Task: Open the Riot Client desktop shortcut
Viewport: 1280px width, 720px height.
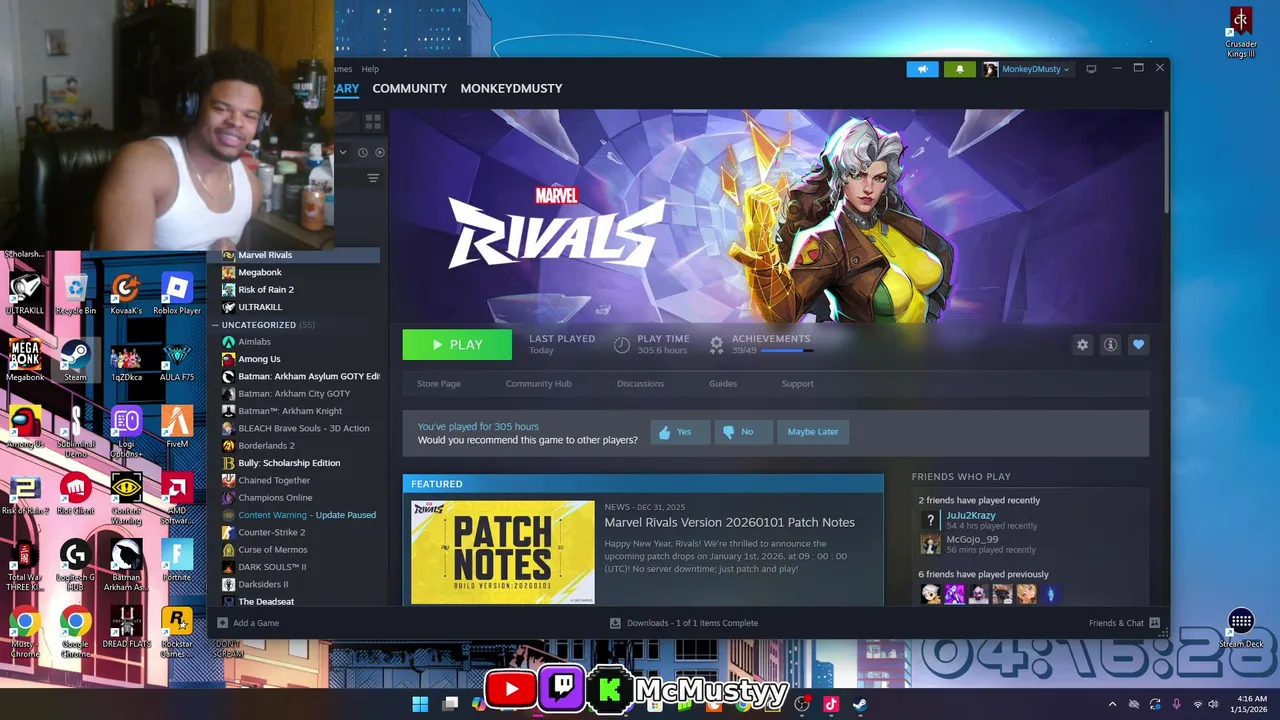Action: (x=76, y=495)
